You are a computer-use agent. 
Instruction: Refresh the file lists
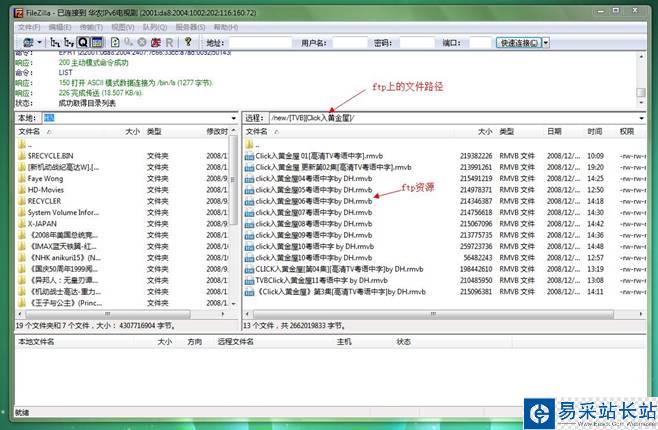click(x=115, y=42)
